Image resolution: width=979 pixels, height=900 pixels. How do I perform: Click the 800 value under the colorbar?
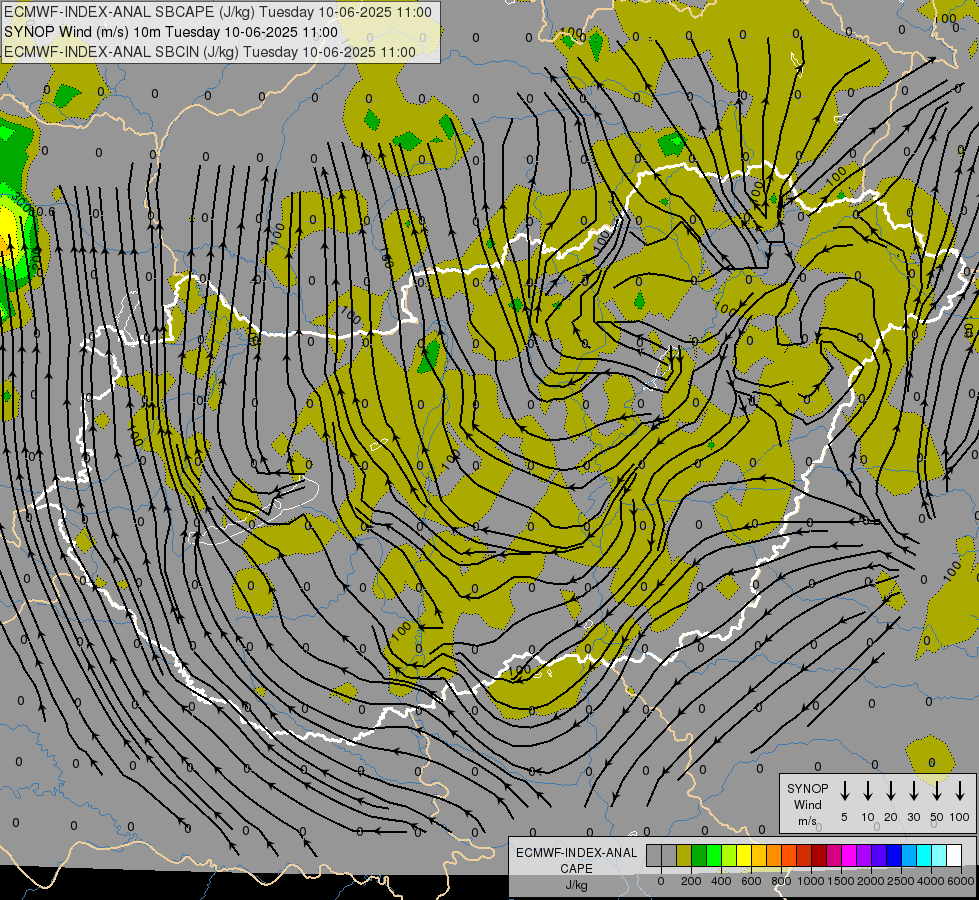[x=781, y=881]
